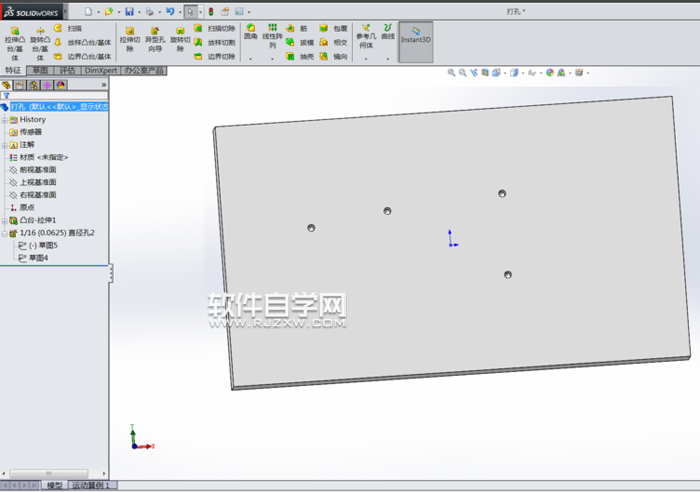700x492 pixels.
Task: Expand the History folder node
Action: (x=4, y=120)
